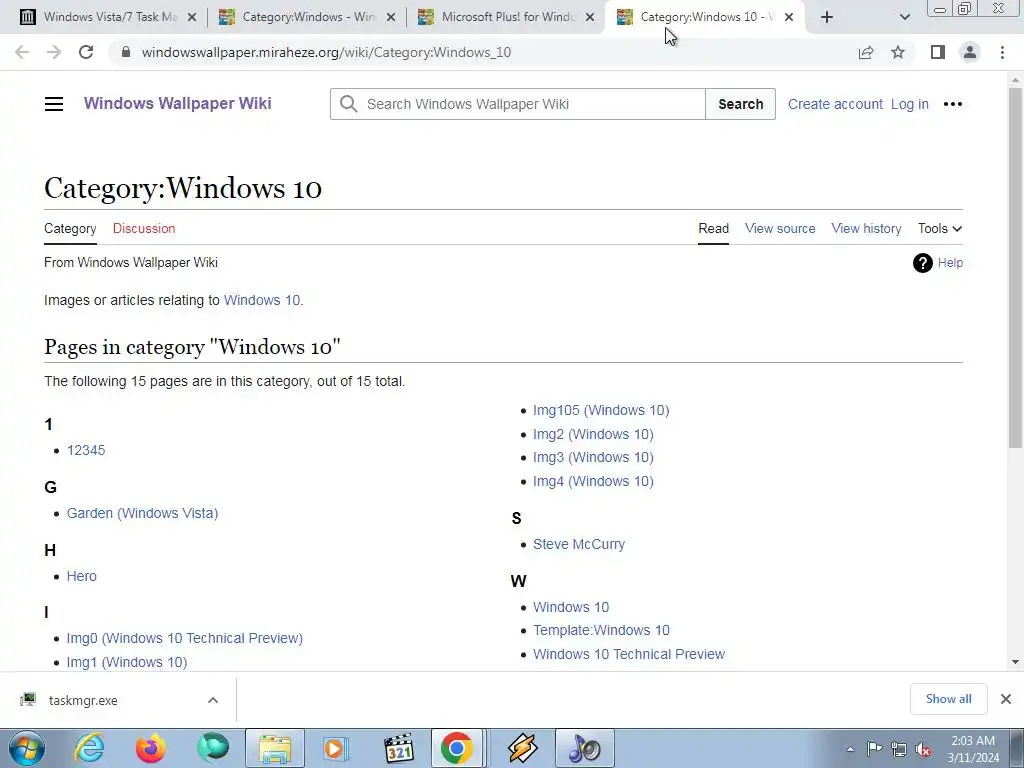Bookmark this page with the star icon
Viewport: 1024px width, 768px height.
coord(899,52)
